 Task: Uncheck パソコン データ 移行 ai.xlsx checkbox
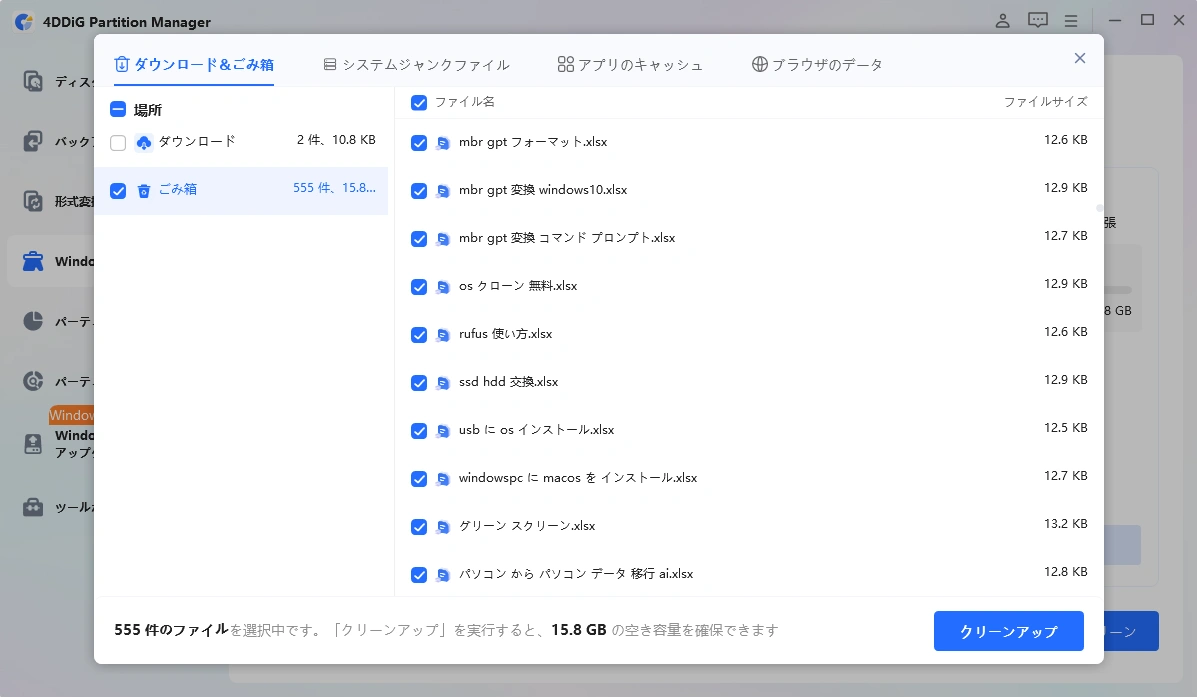[418, 575]
